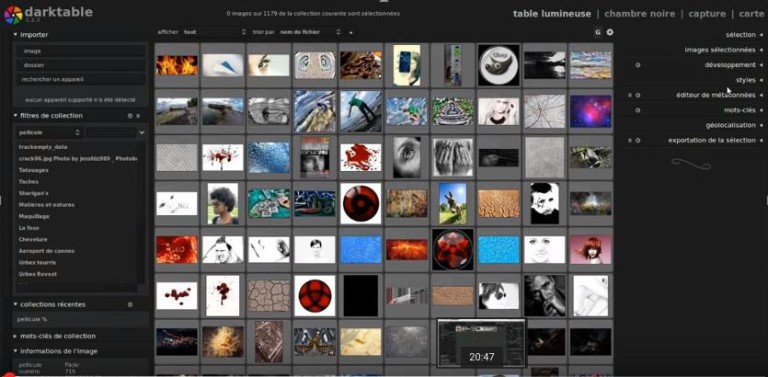Click the darktable logo icon

(x=12, y=15)
